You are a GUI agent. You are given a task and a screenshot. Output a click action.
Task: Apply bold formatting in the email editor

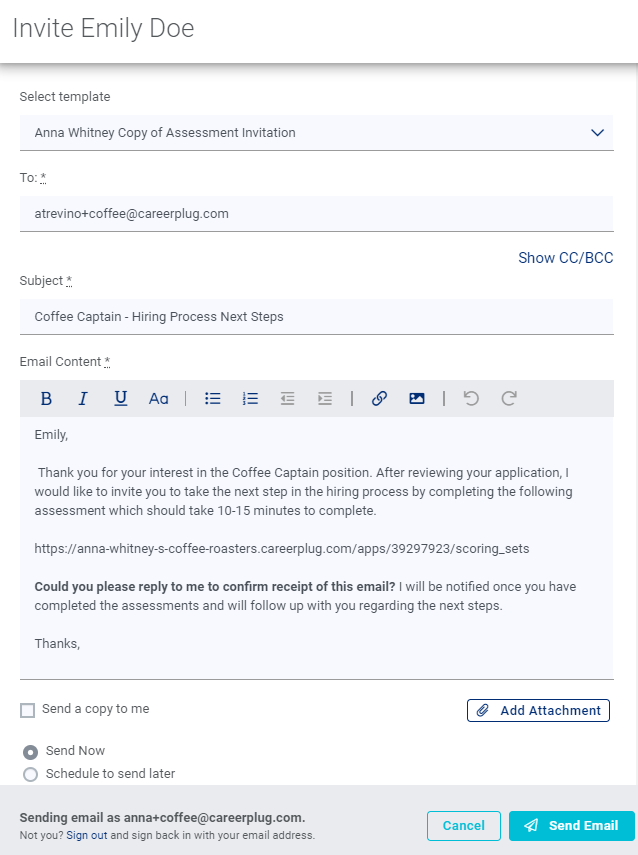(x=46, y=398)
